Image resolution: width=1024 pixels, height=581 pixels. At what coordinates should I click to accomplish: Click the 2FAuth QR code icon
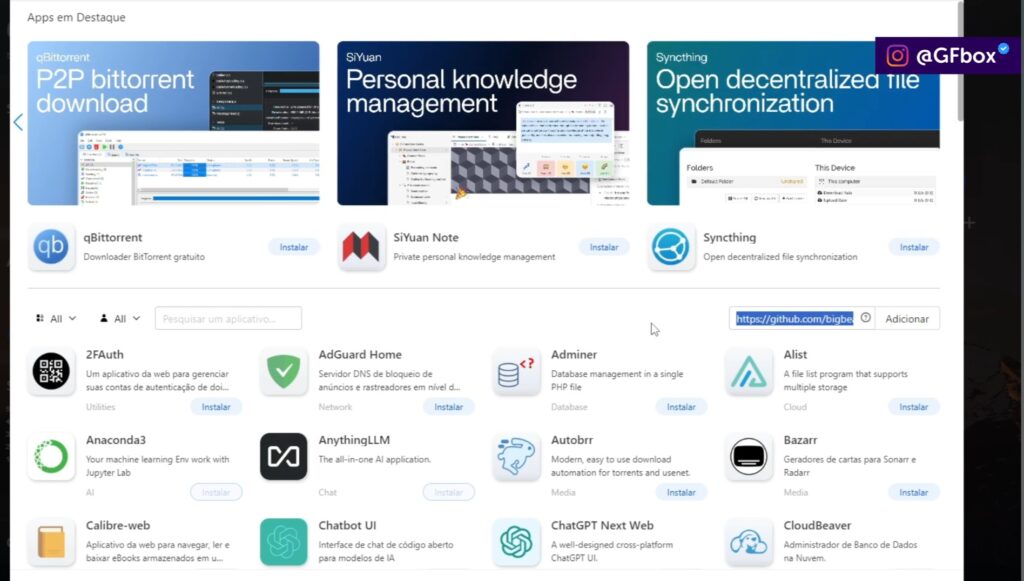click(x=51, y=372)
